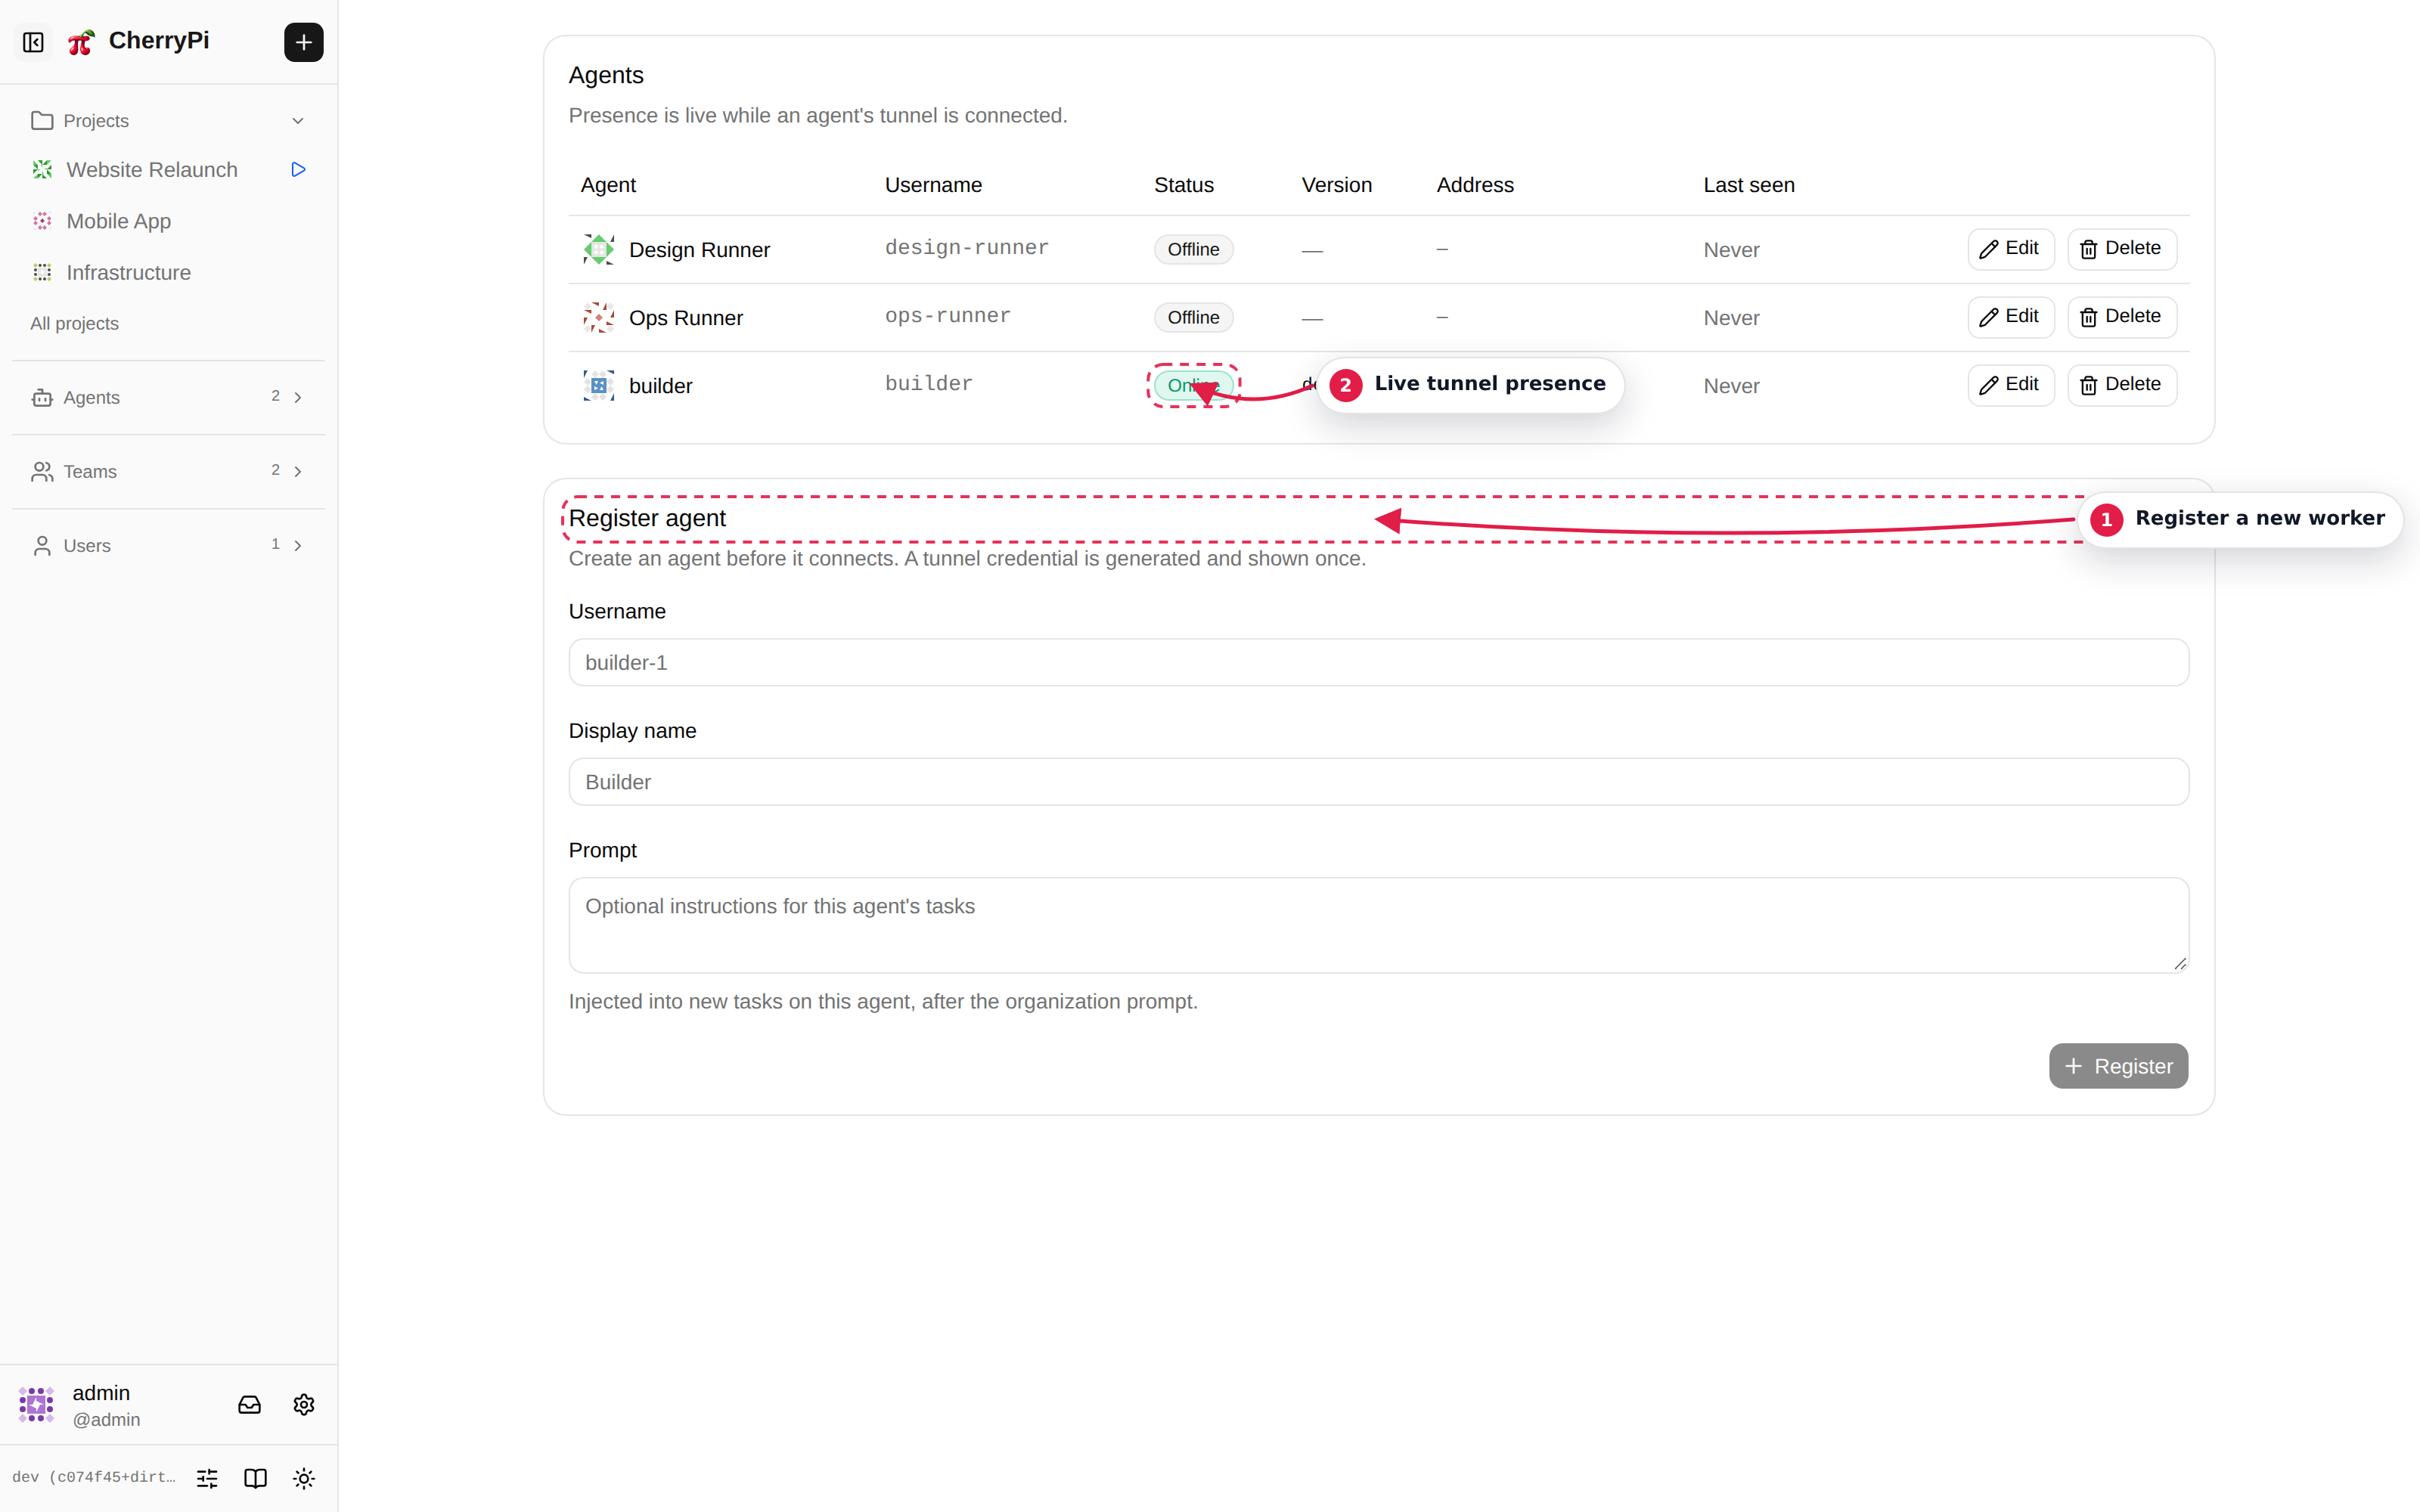Screen dimensions: 2420x1512
Task: Edit the Design Runner agent
Action: [x=2010, y=249]
